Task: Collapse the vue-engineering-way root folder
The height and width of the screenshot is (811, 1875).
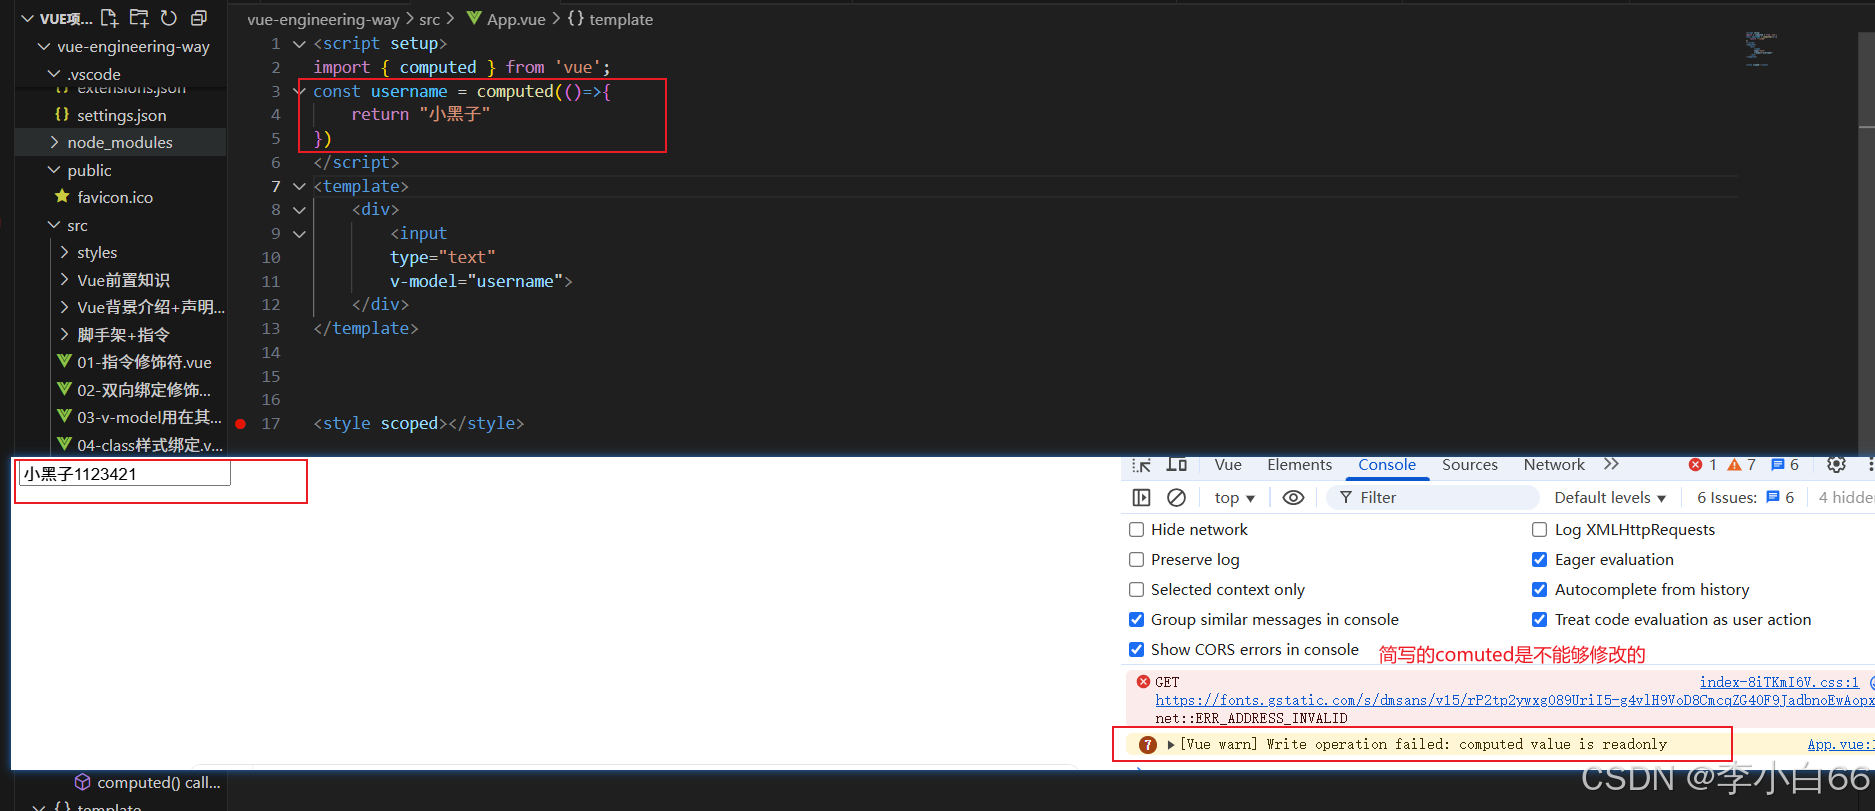Action: tap(44, 46)
